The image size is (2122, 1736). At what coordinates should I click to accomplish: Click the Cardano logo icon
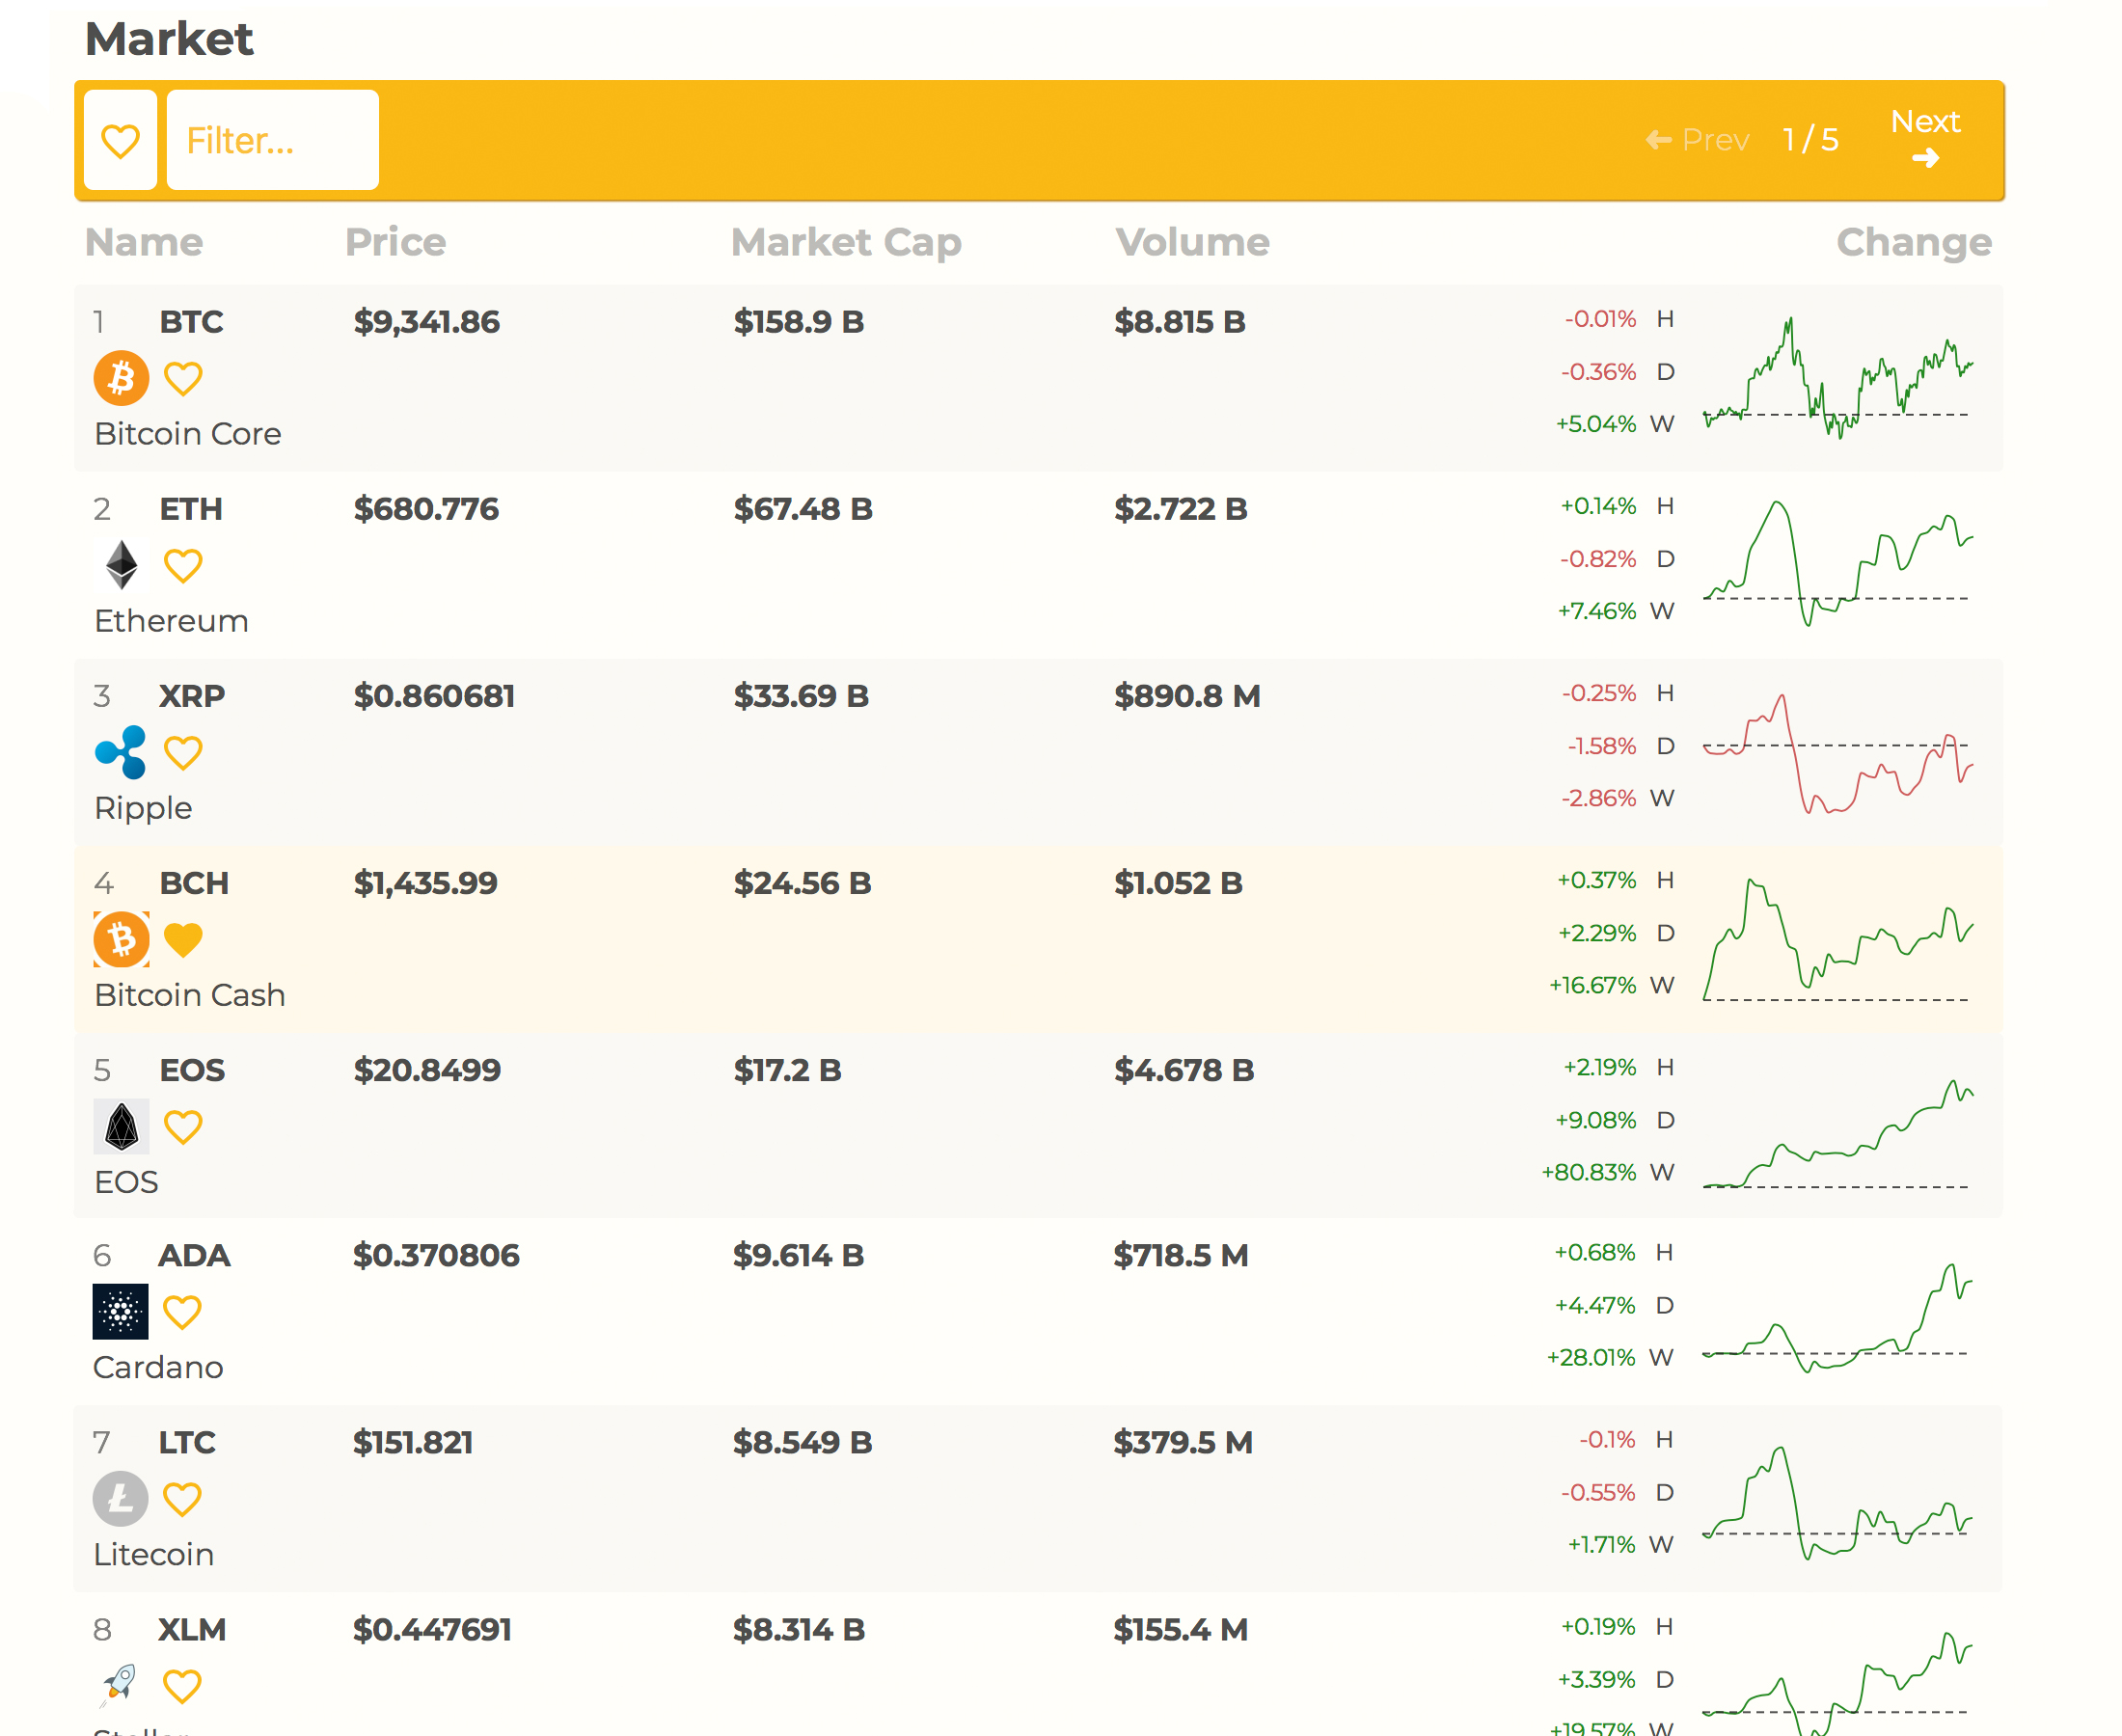120,1311
